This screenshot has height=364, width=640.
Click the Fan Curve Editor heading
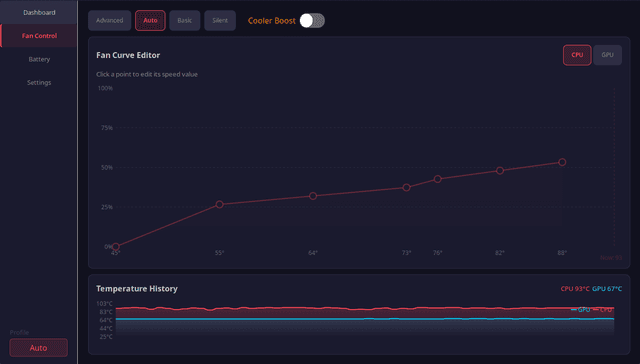(128, 55)
